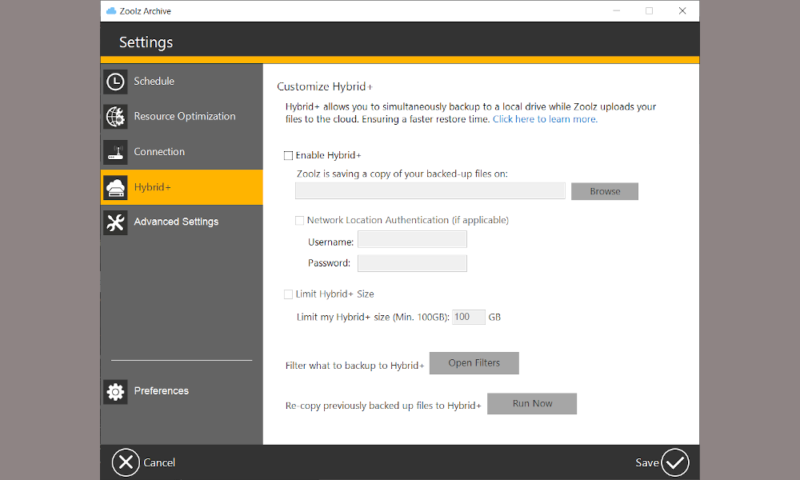Click the Preferences gear icon
The width and height of the screenshot is (800, 480).
pyautogui.click(x=115, y=391)
